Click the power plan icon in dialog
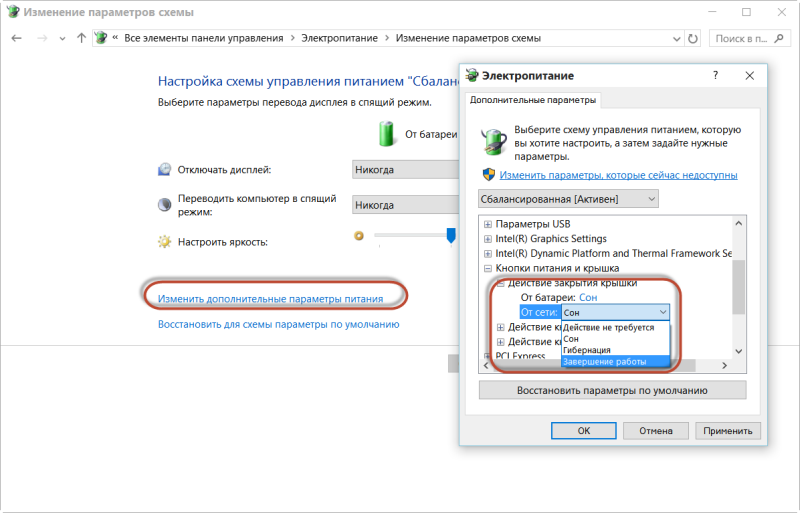The width and height of the screenshot is (800, 513). click(494, 140)
